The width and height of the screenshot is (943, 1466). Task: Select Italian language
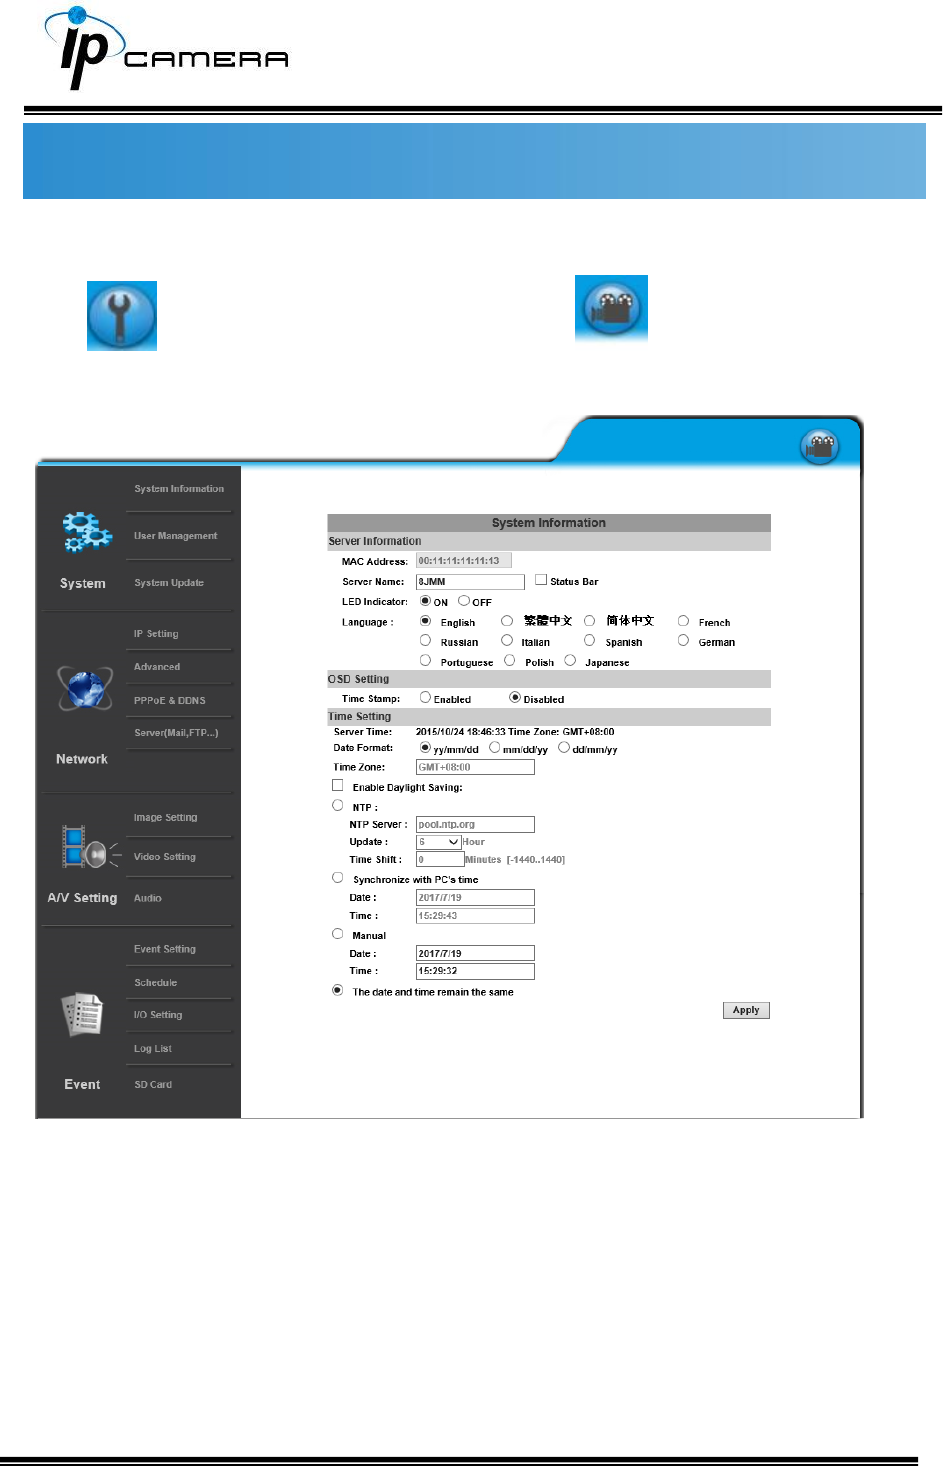pos(507,641)
